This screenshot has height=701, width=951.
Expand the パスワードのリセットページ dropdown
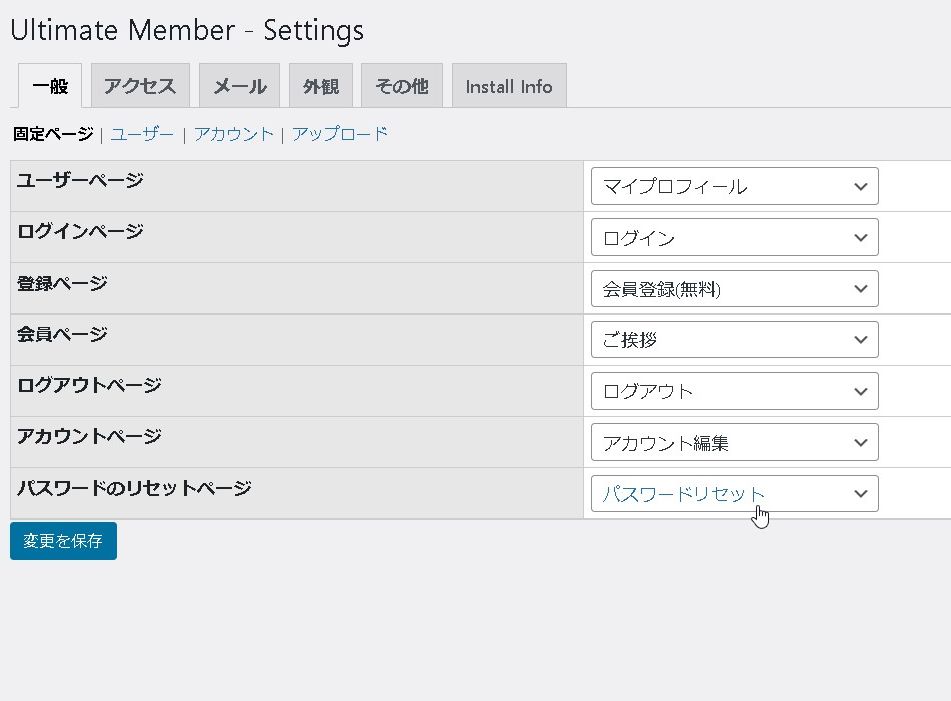click(734, 494)
